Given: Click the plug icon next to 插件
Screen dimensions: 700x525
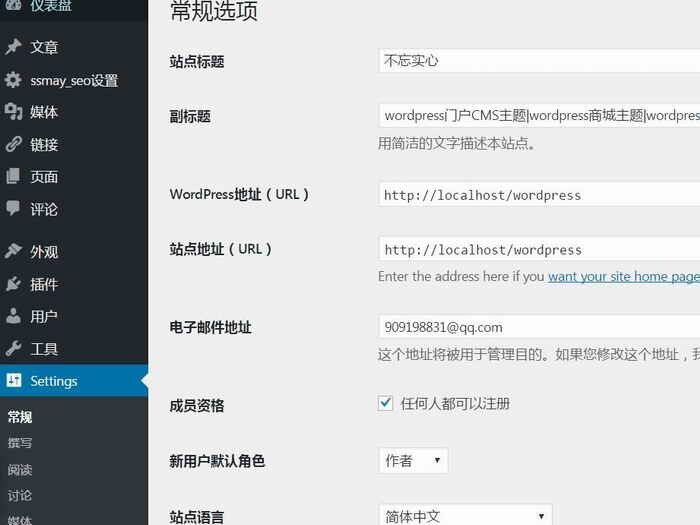Looking at the screenshot, I should [x=13, y=284].
